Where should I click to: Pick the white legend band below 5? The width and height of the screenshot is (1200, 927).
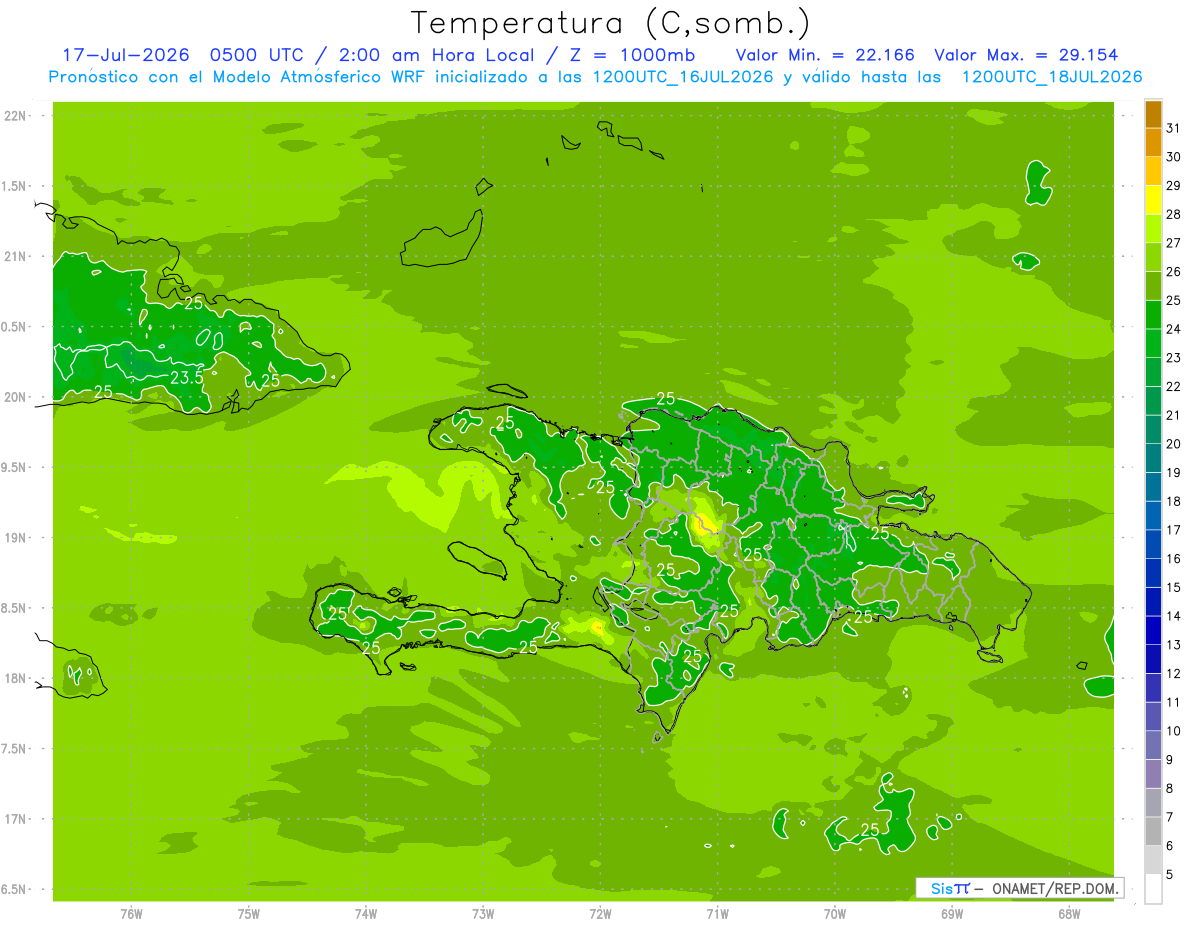pos(1153,889)
